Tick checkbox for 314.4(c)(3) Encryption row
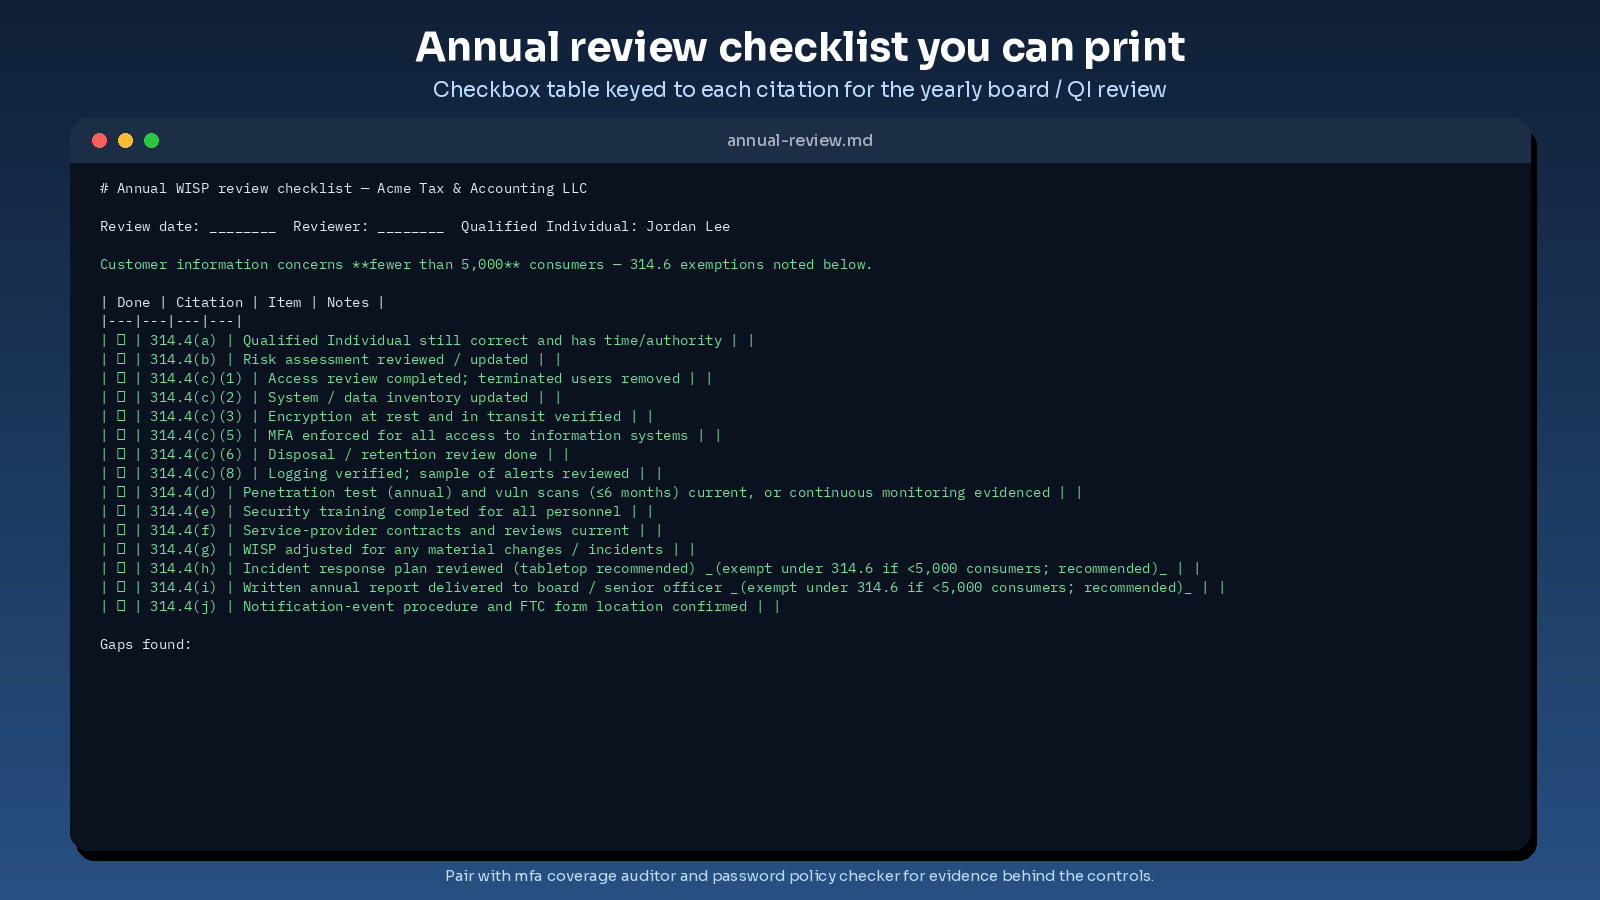This screenshot has height=900, width=1600. [121, 416]
